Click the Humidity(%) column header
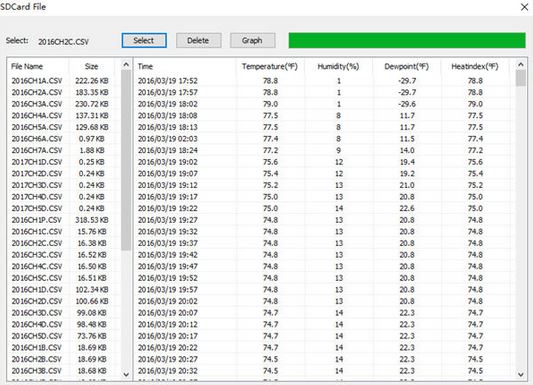 [x=338, y=66]
